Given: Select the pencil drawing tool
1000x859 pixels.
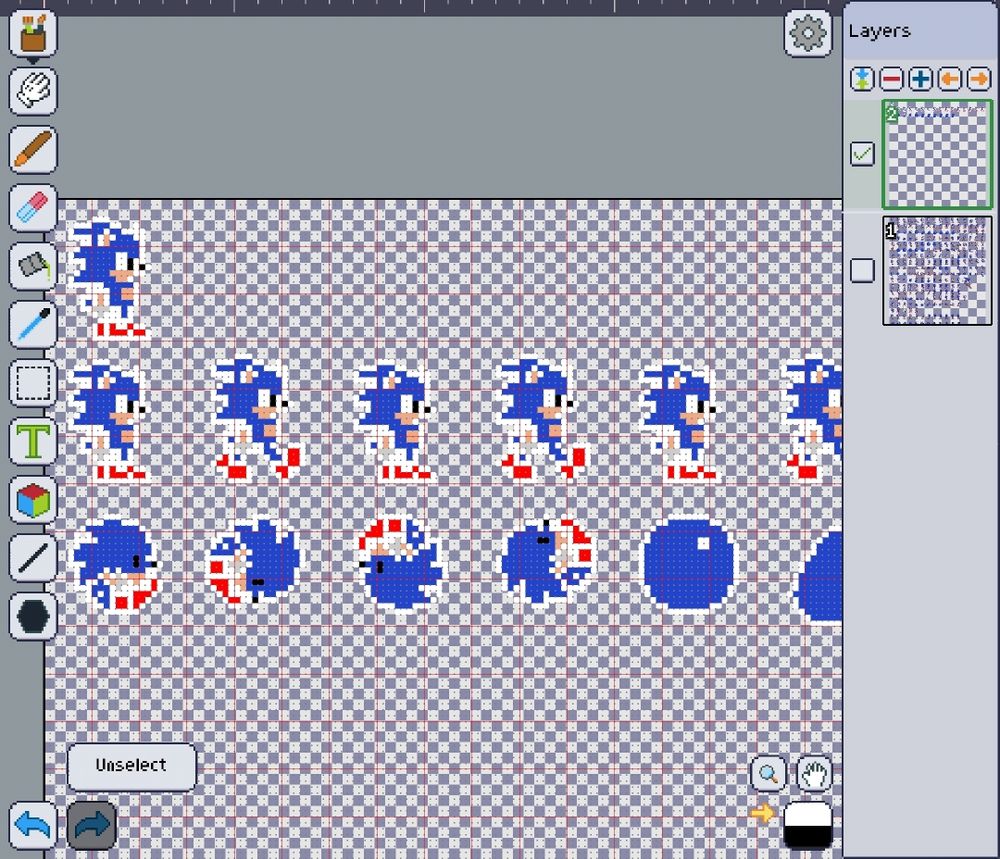Looking at the screenshot, I should [x=33, y=149].
